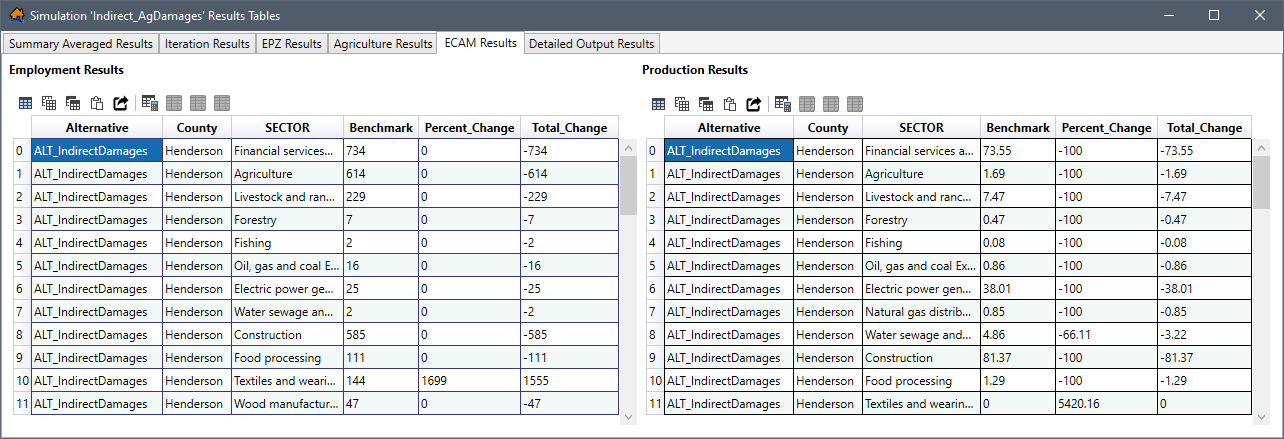The image size is (1284, 439).
Task: Open the Iteration Results tab
Action: click(207, 44)
